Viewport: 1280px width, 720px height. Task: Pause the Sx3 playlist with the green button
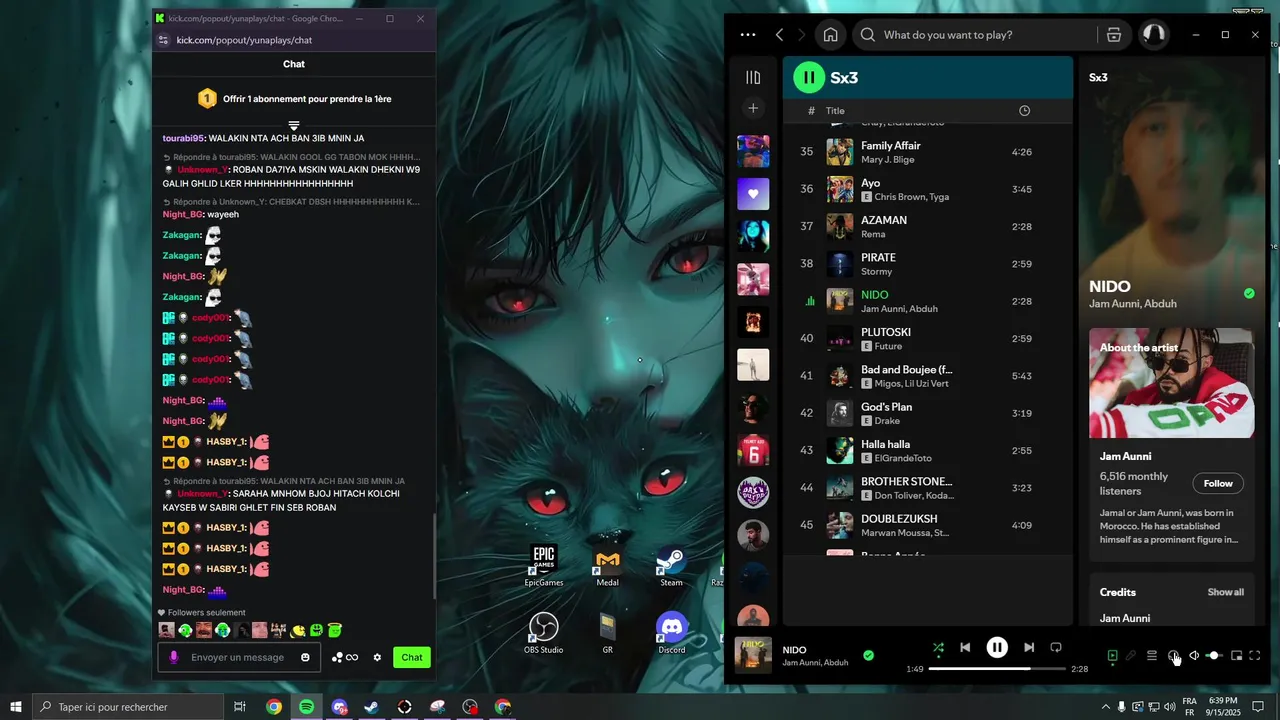[809, 77]
